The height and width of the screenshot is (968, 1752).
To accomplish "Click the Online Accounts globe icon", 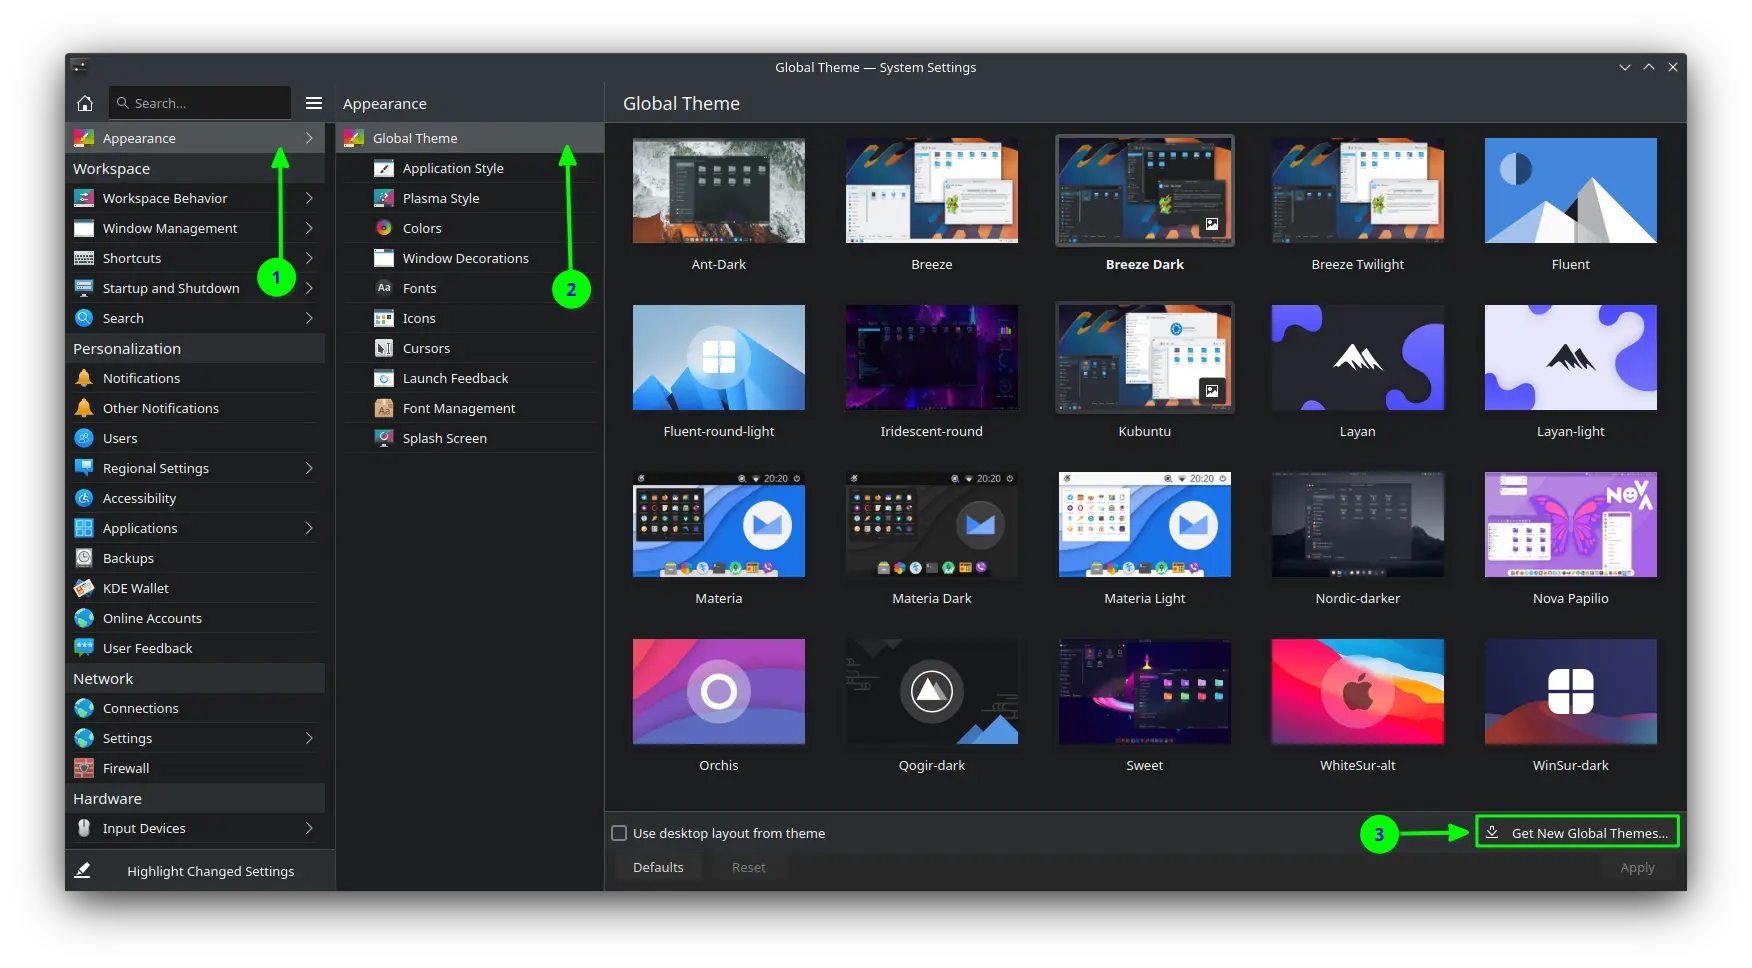I will [x=84, y=618].
